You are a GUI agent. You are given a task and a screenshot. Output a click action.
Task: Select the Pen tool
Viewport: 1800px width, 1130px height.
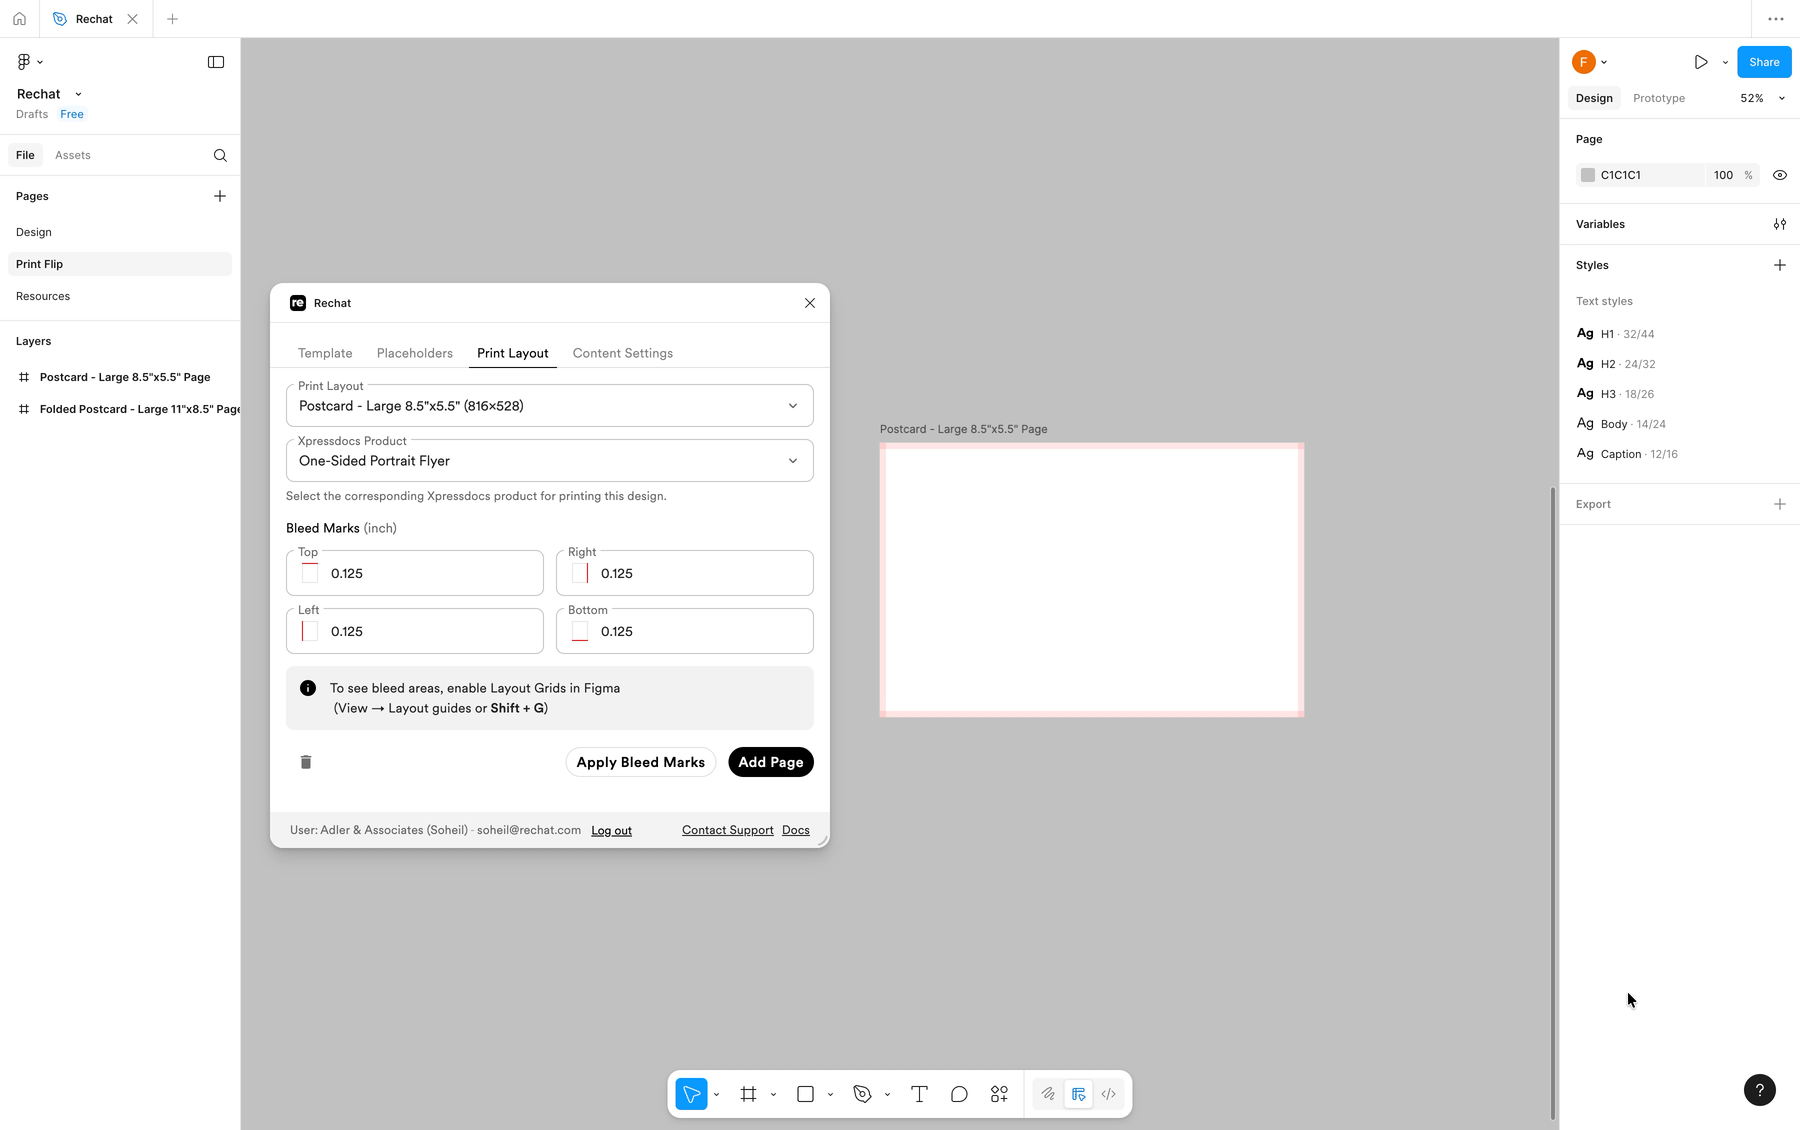[x=862, y=1094]
